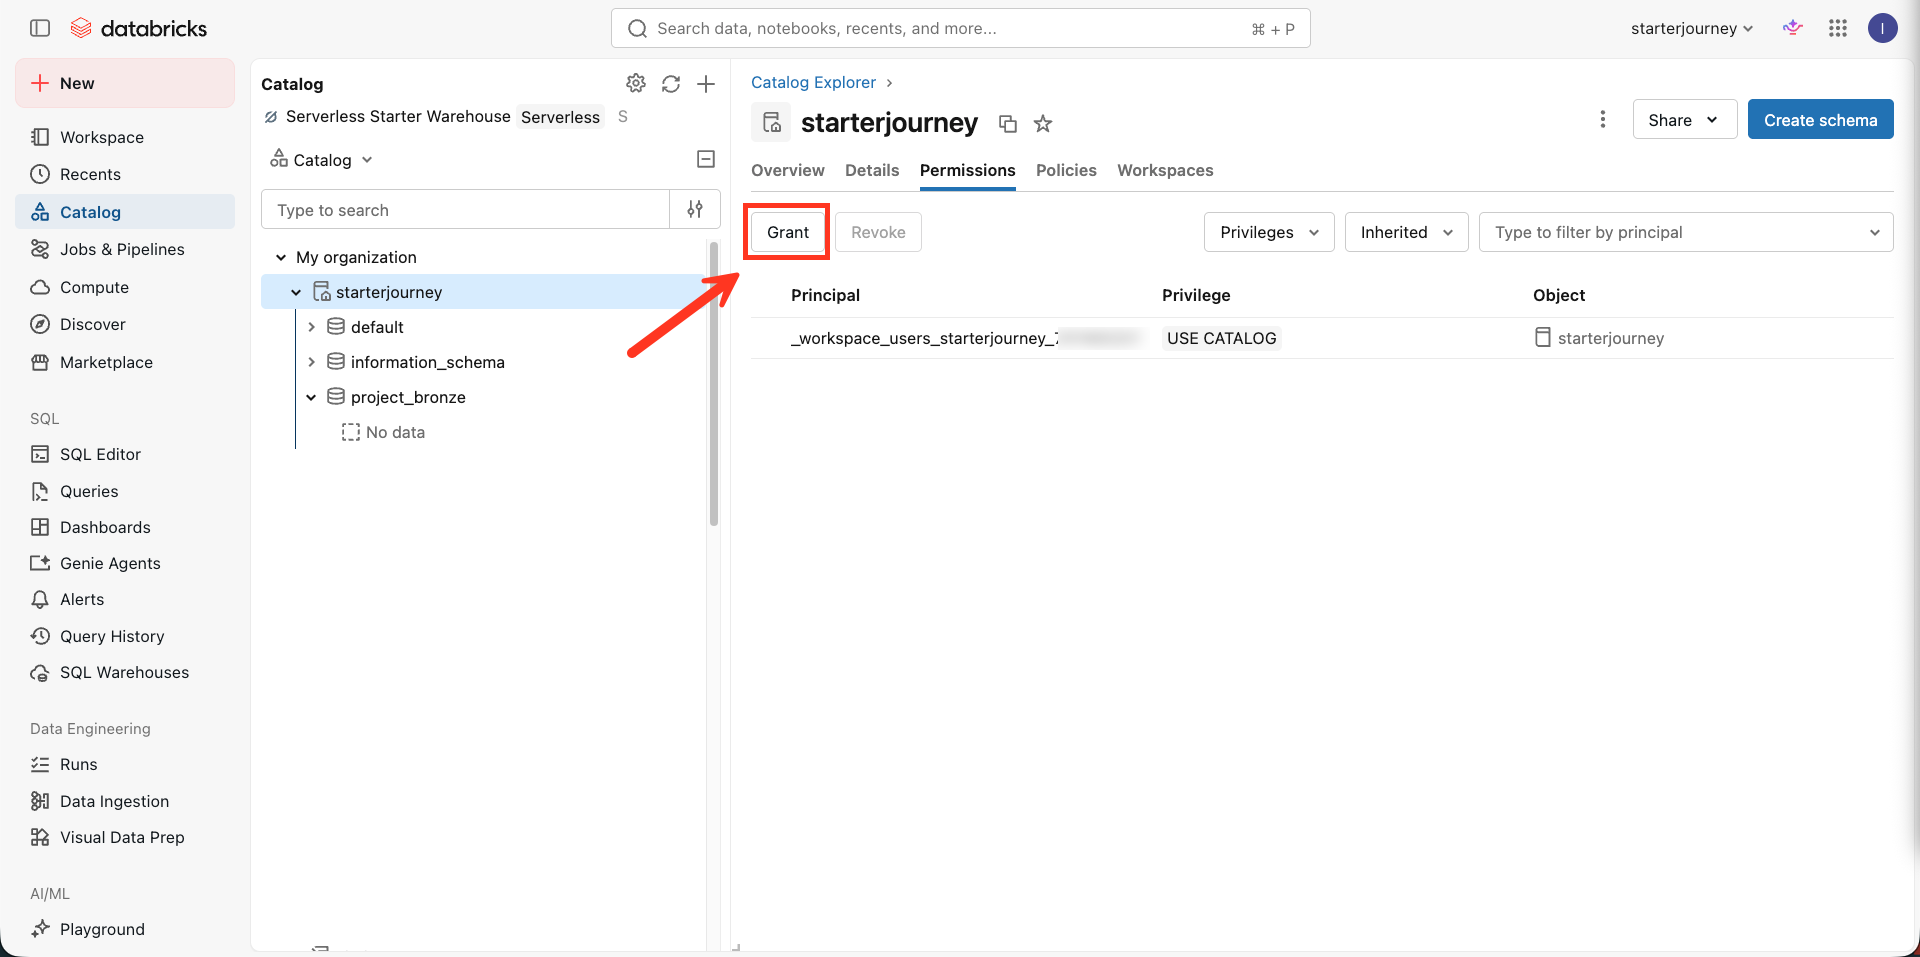Open Marketplace in the sidebar

pyautogui.click(x=125, y=362)
